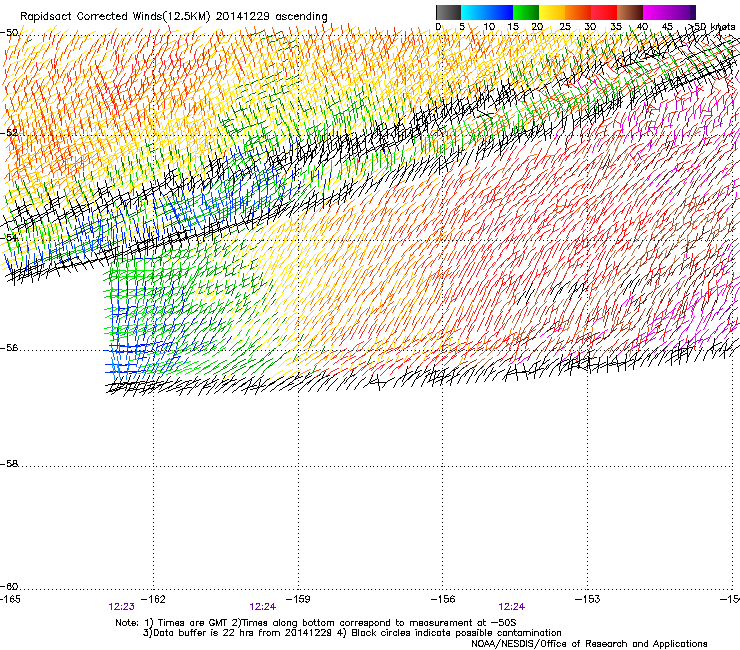Click legend tick label '45'

[667, 27]
